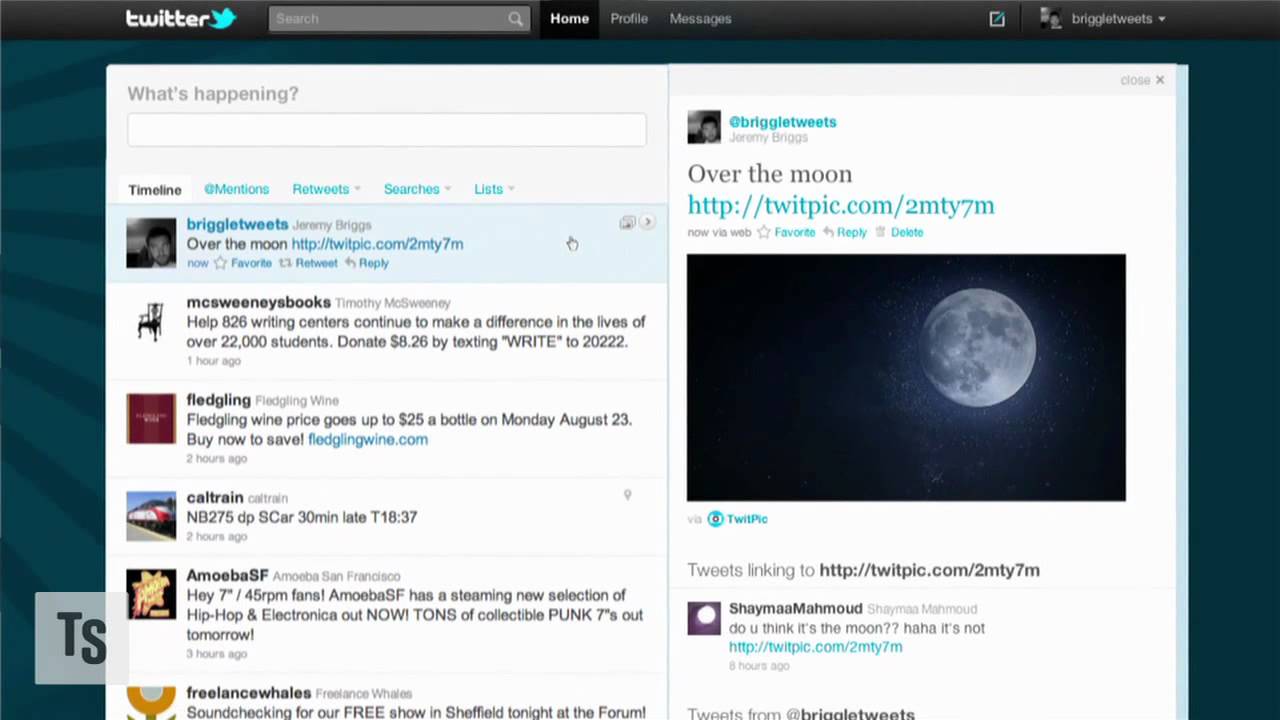Click the AmoebaSF avatar
The image size is (1280, 720).
[151, 594]
